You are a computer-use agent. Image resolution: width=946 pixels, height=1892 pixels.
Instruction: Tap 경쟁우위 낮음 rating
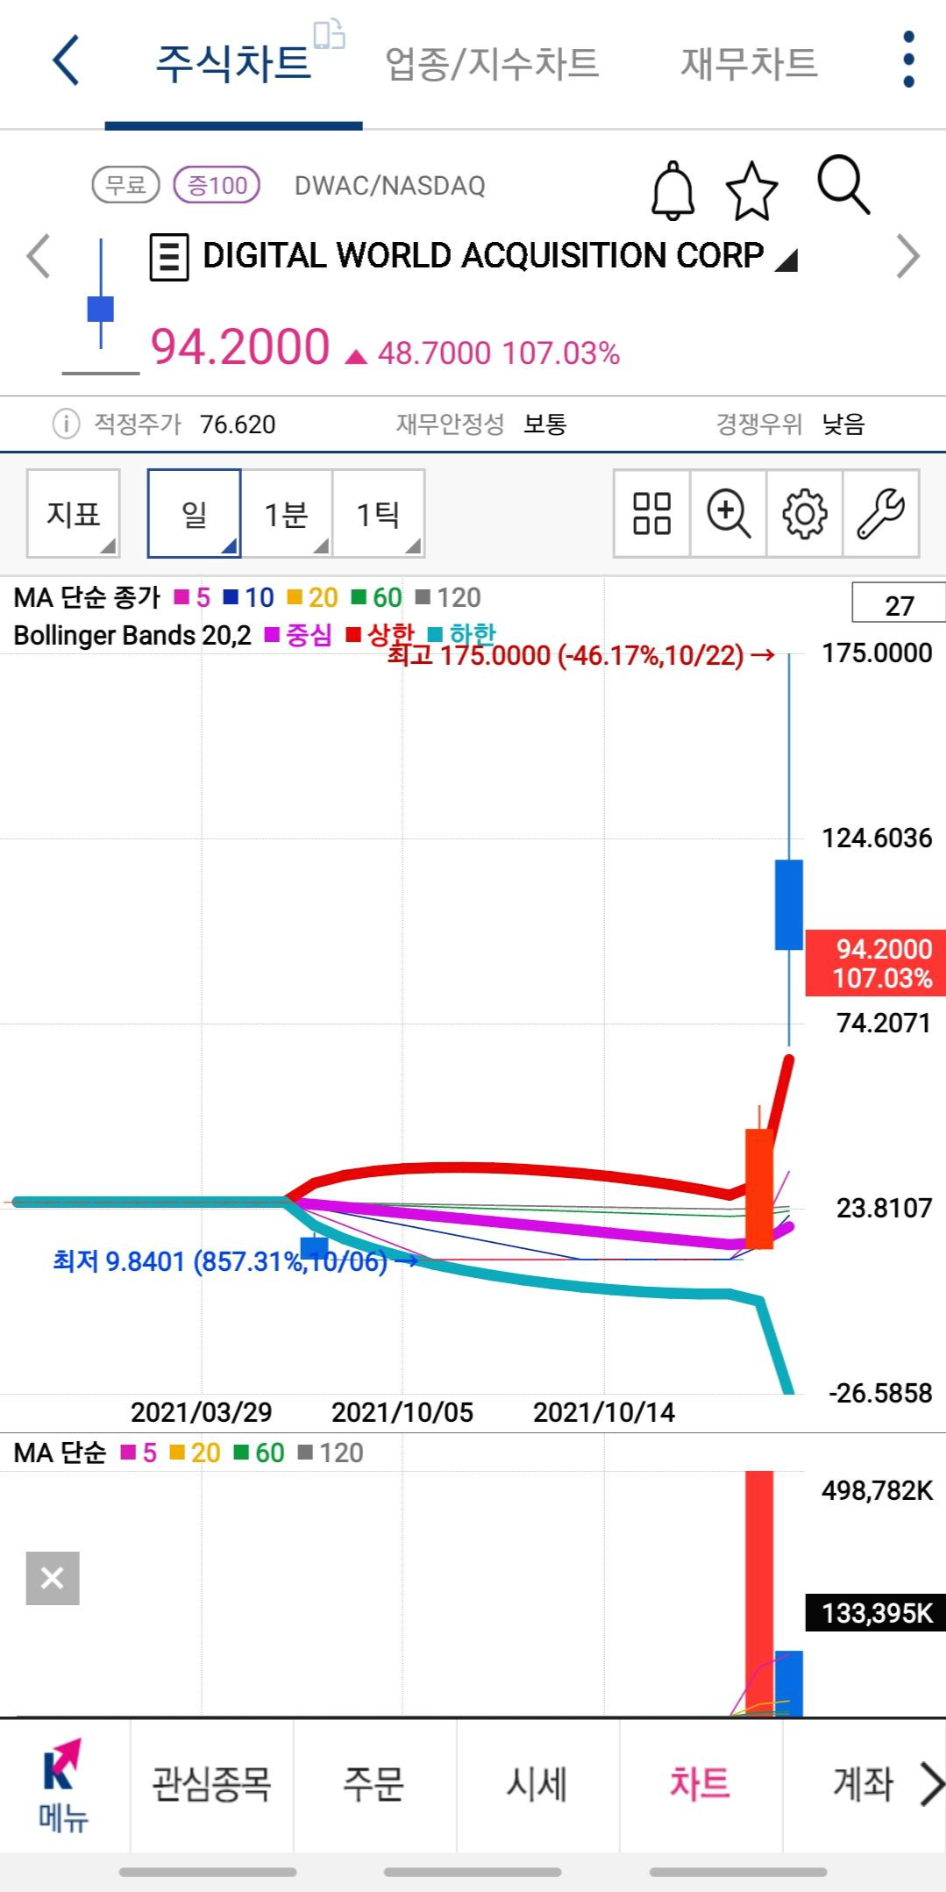click(x=843, y=424)
